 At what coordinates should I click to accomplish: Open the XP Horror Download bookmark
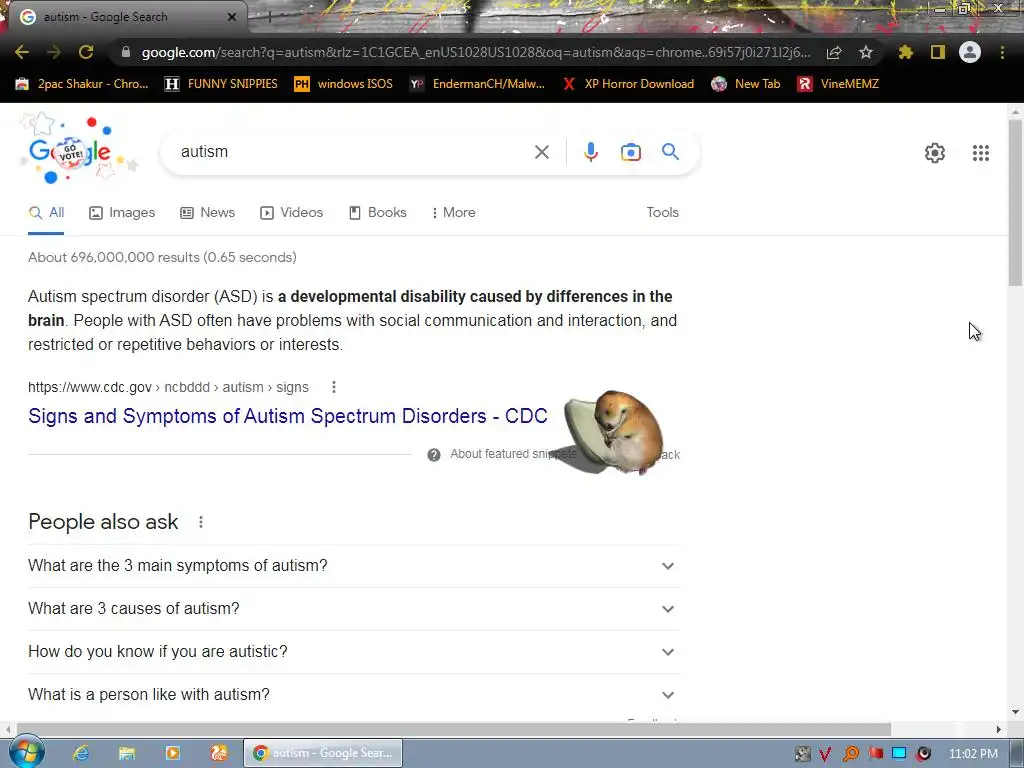tap(628, 84)
